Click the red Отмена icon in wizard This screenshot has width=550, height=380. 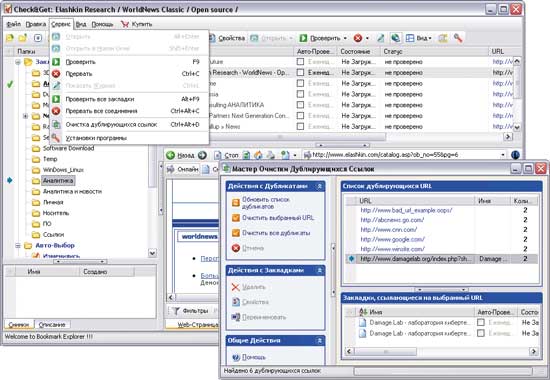236,248
